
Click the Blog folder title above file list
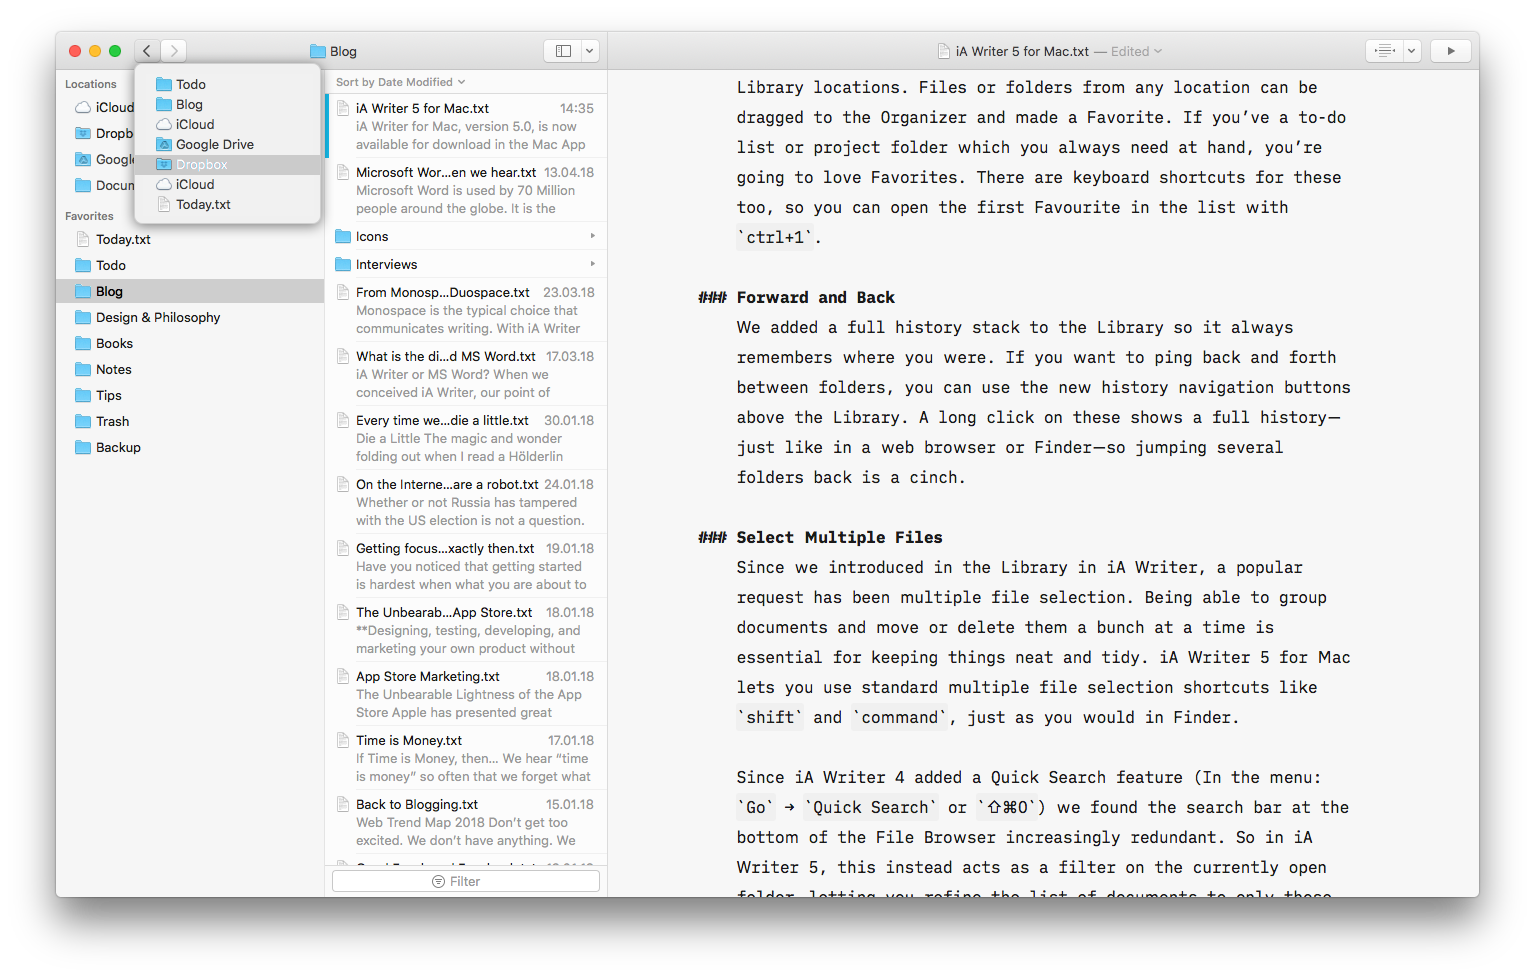pyautogui.click(x=334, y=52)
